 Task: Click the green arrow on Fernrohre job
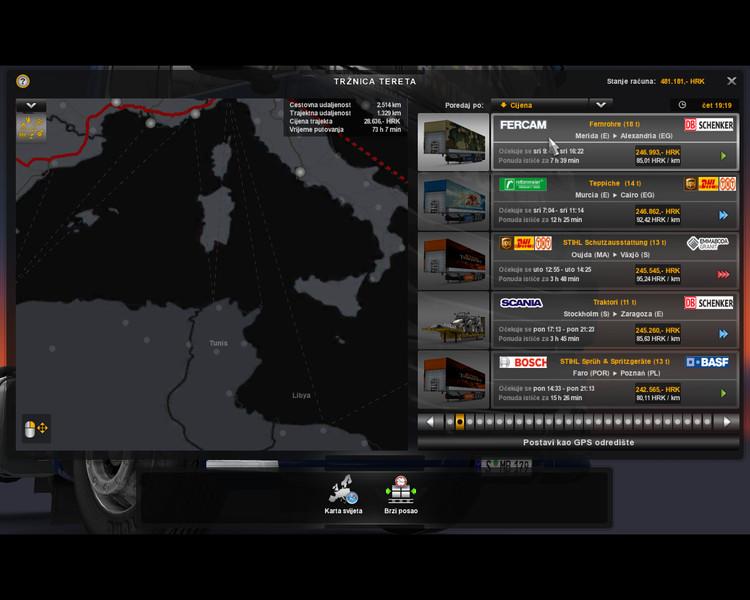(x=724, y=156)
